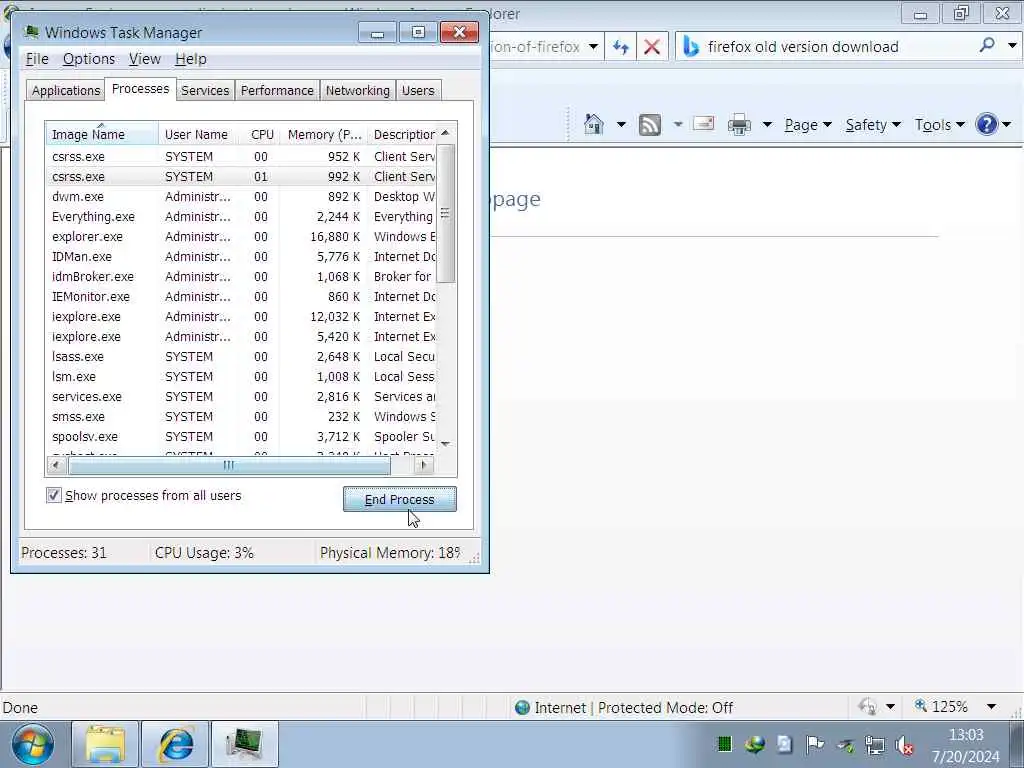Viewport: 1024px width, 768px height.
Task: Expand the address bar history dropdown
Action: [x=593, y=47]
